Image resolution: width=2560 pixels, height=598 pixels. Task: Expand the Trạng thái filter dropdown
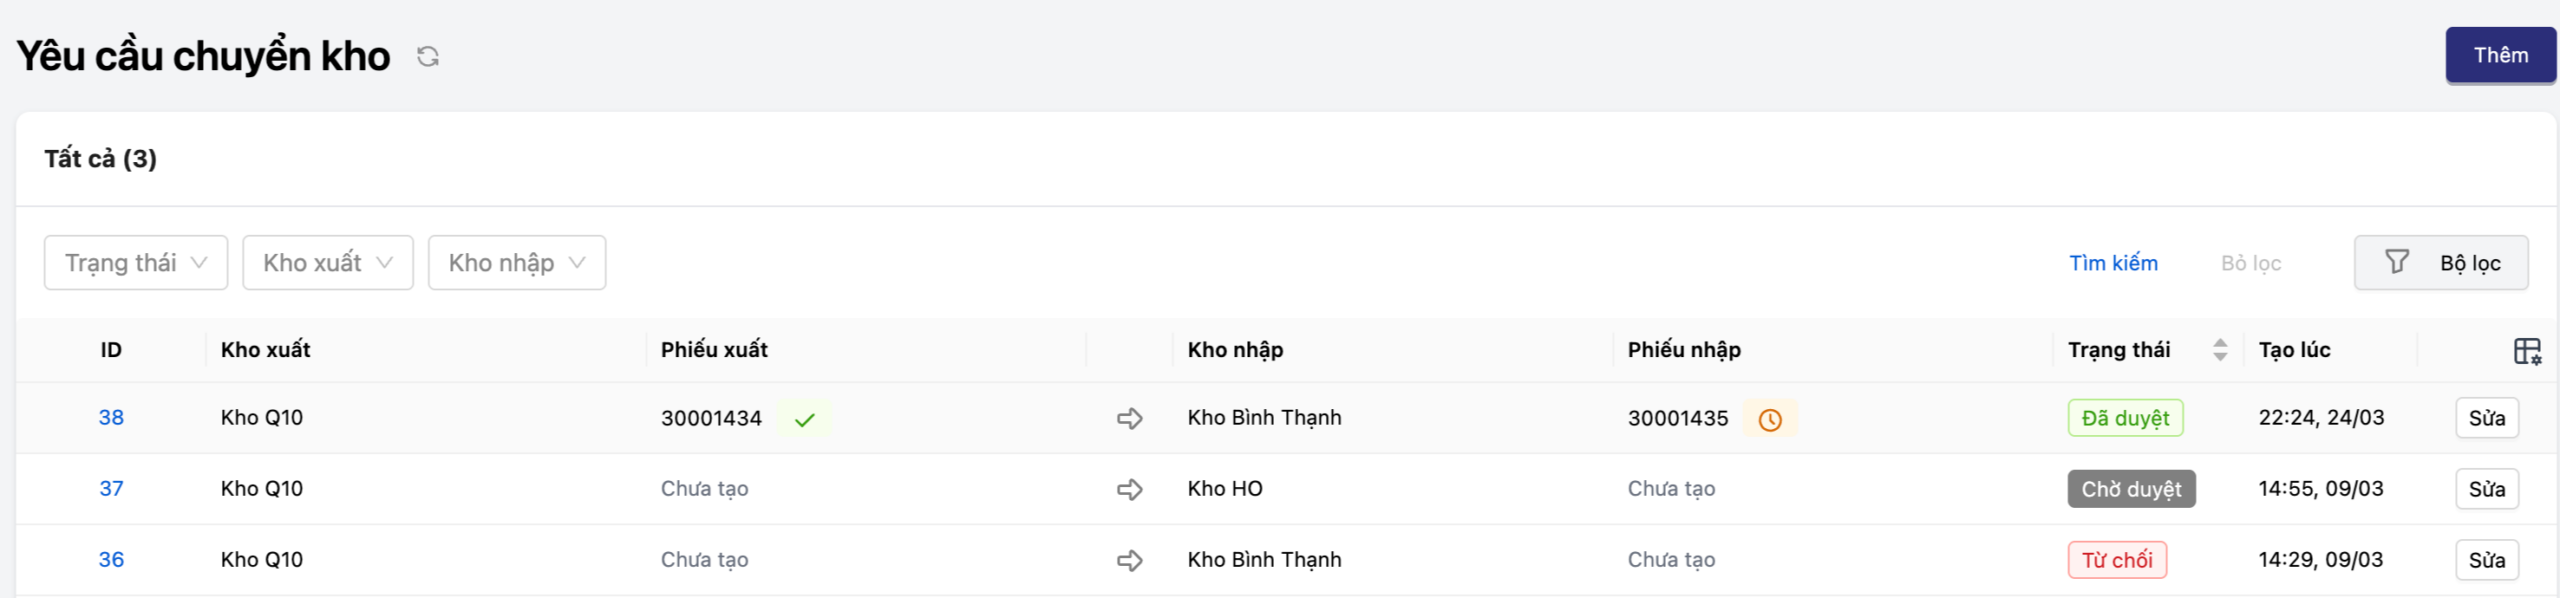[136, 263]
